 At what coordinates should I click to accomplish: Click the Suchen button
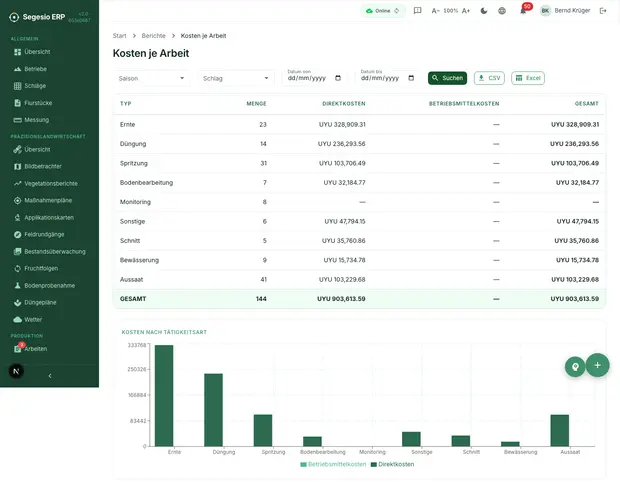pyautogui.click(x=447, y=78)
